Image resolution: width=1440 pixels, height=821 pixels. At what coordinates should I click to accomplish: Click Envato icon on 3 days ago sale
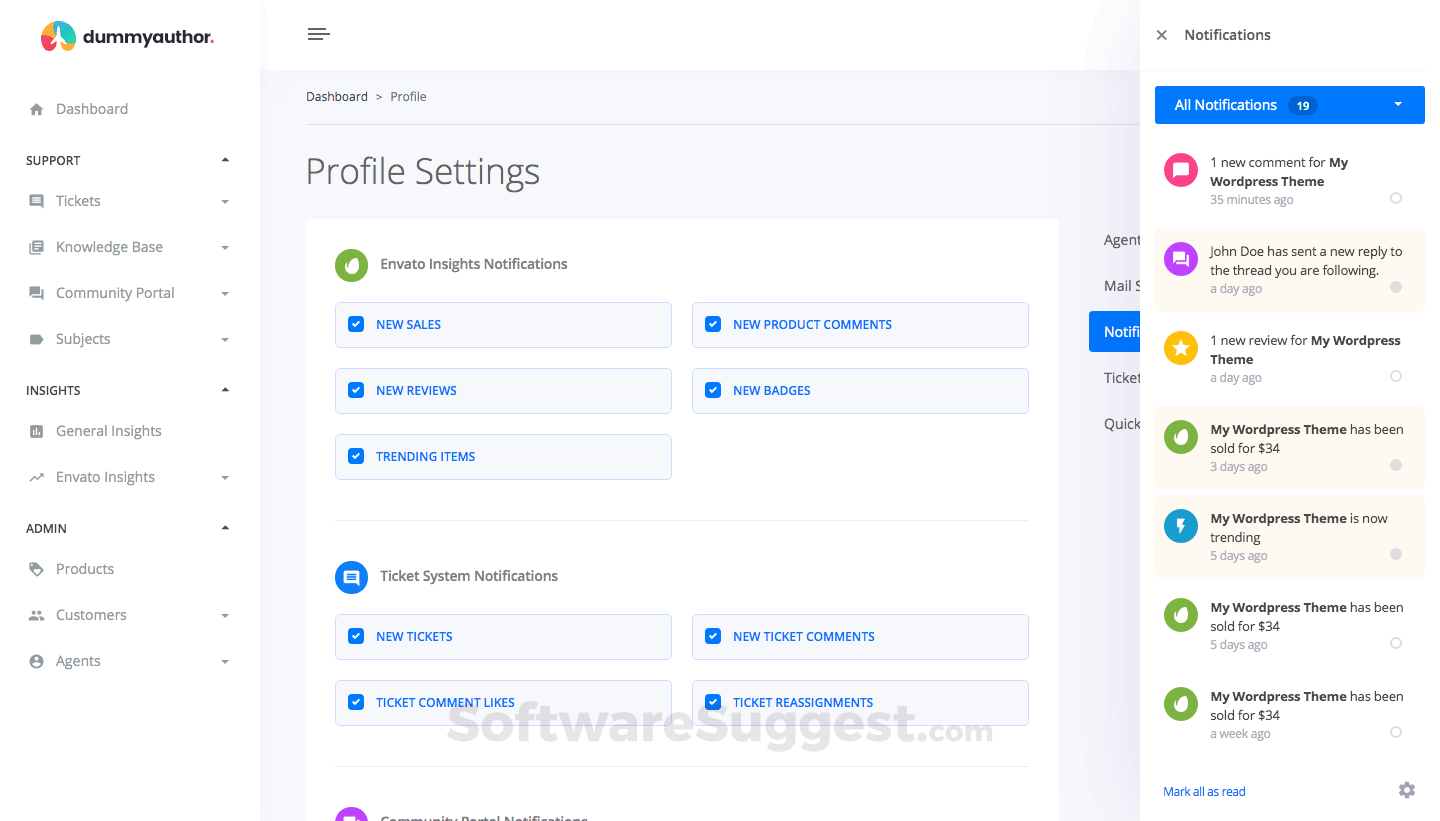pos(1181,437)
